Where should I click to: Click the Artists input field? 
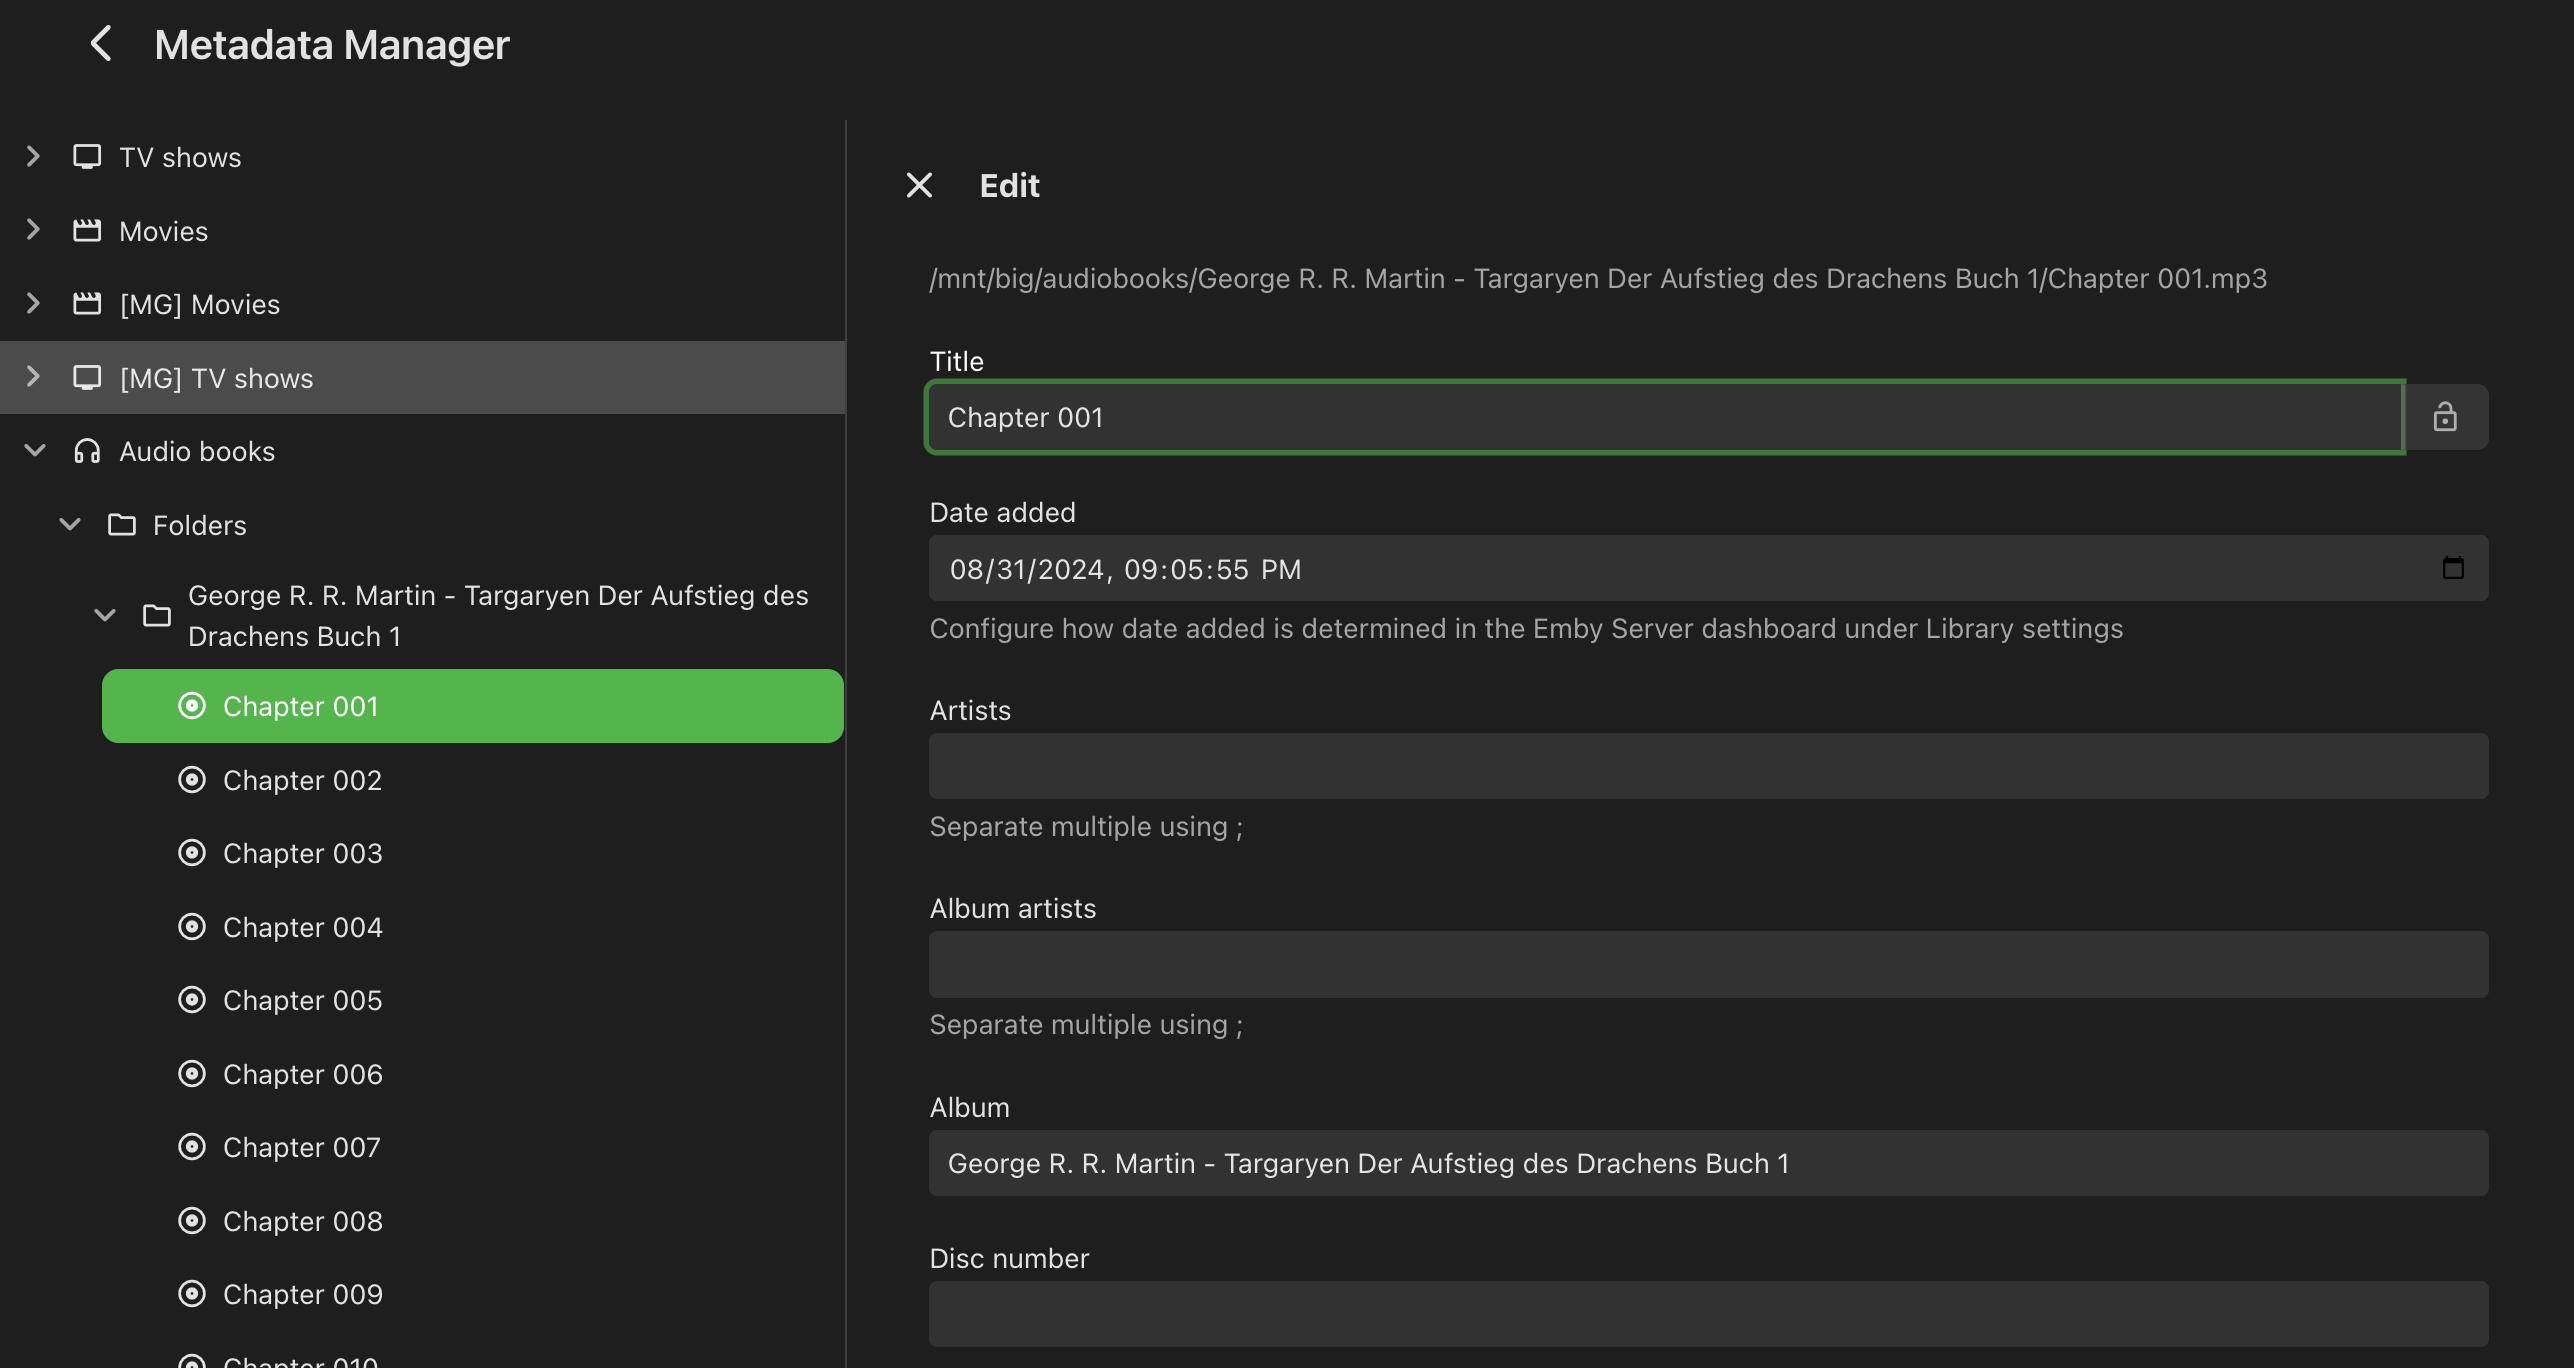(x=1708, y=766)
